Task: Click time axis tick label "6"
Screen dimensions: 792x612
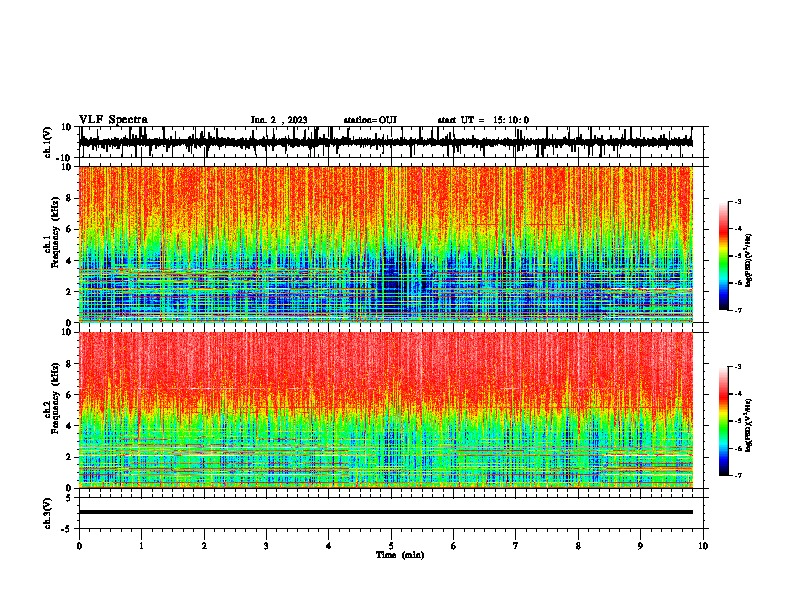Action: click(x=454, y=546)
